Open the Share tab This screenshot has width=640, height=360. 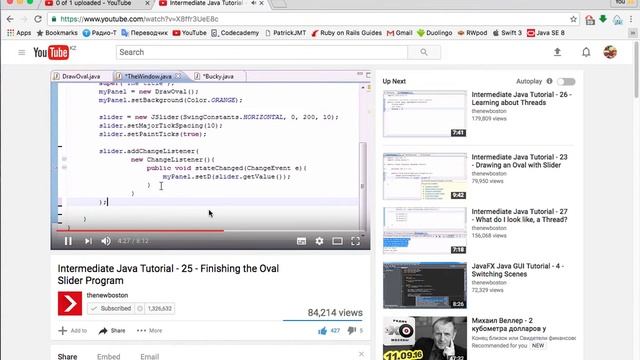[x=67, y=356]
